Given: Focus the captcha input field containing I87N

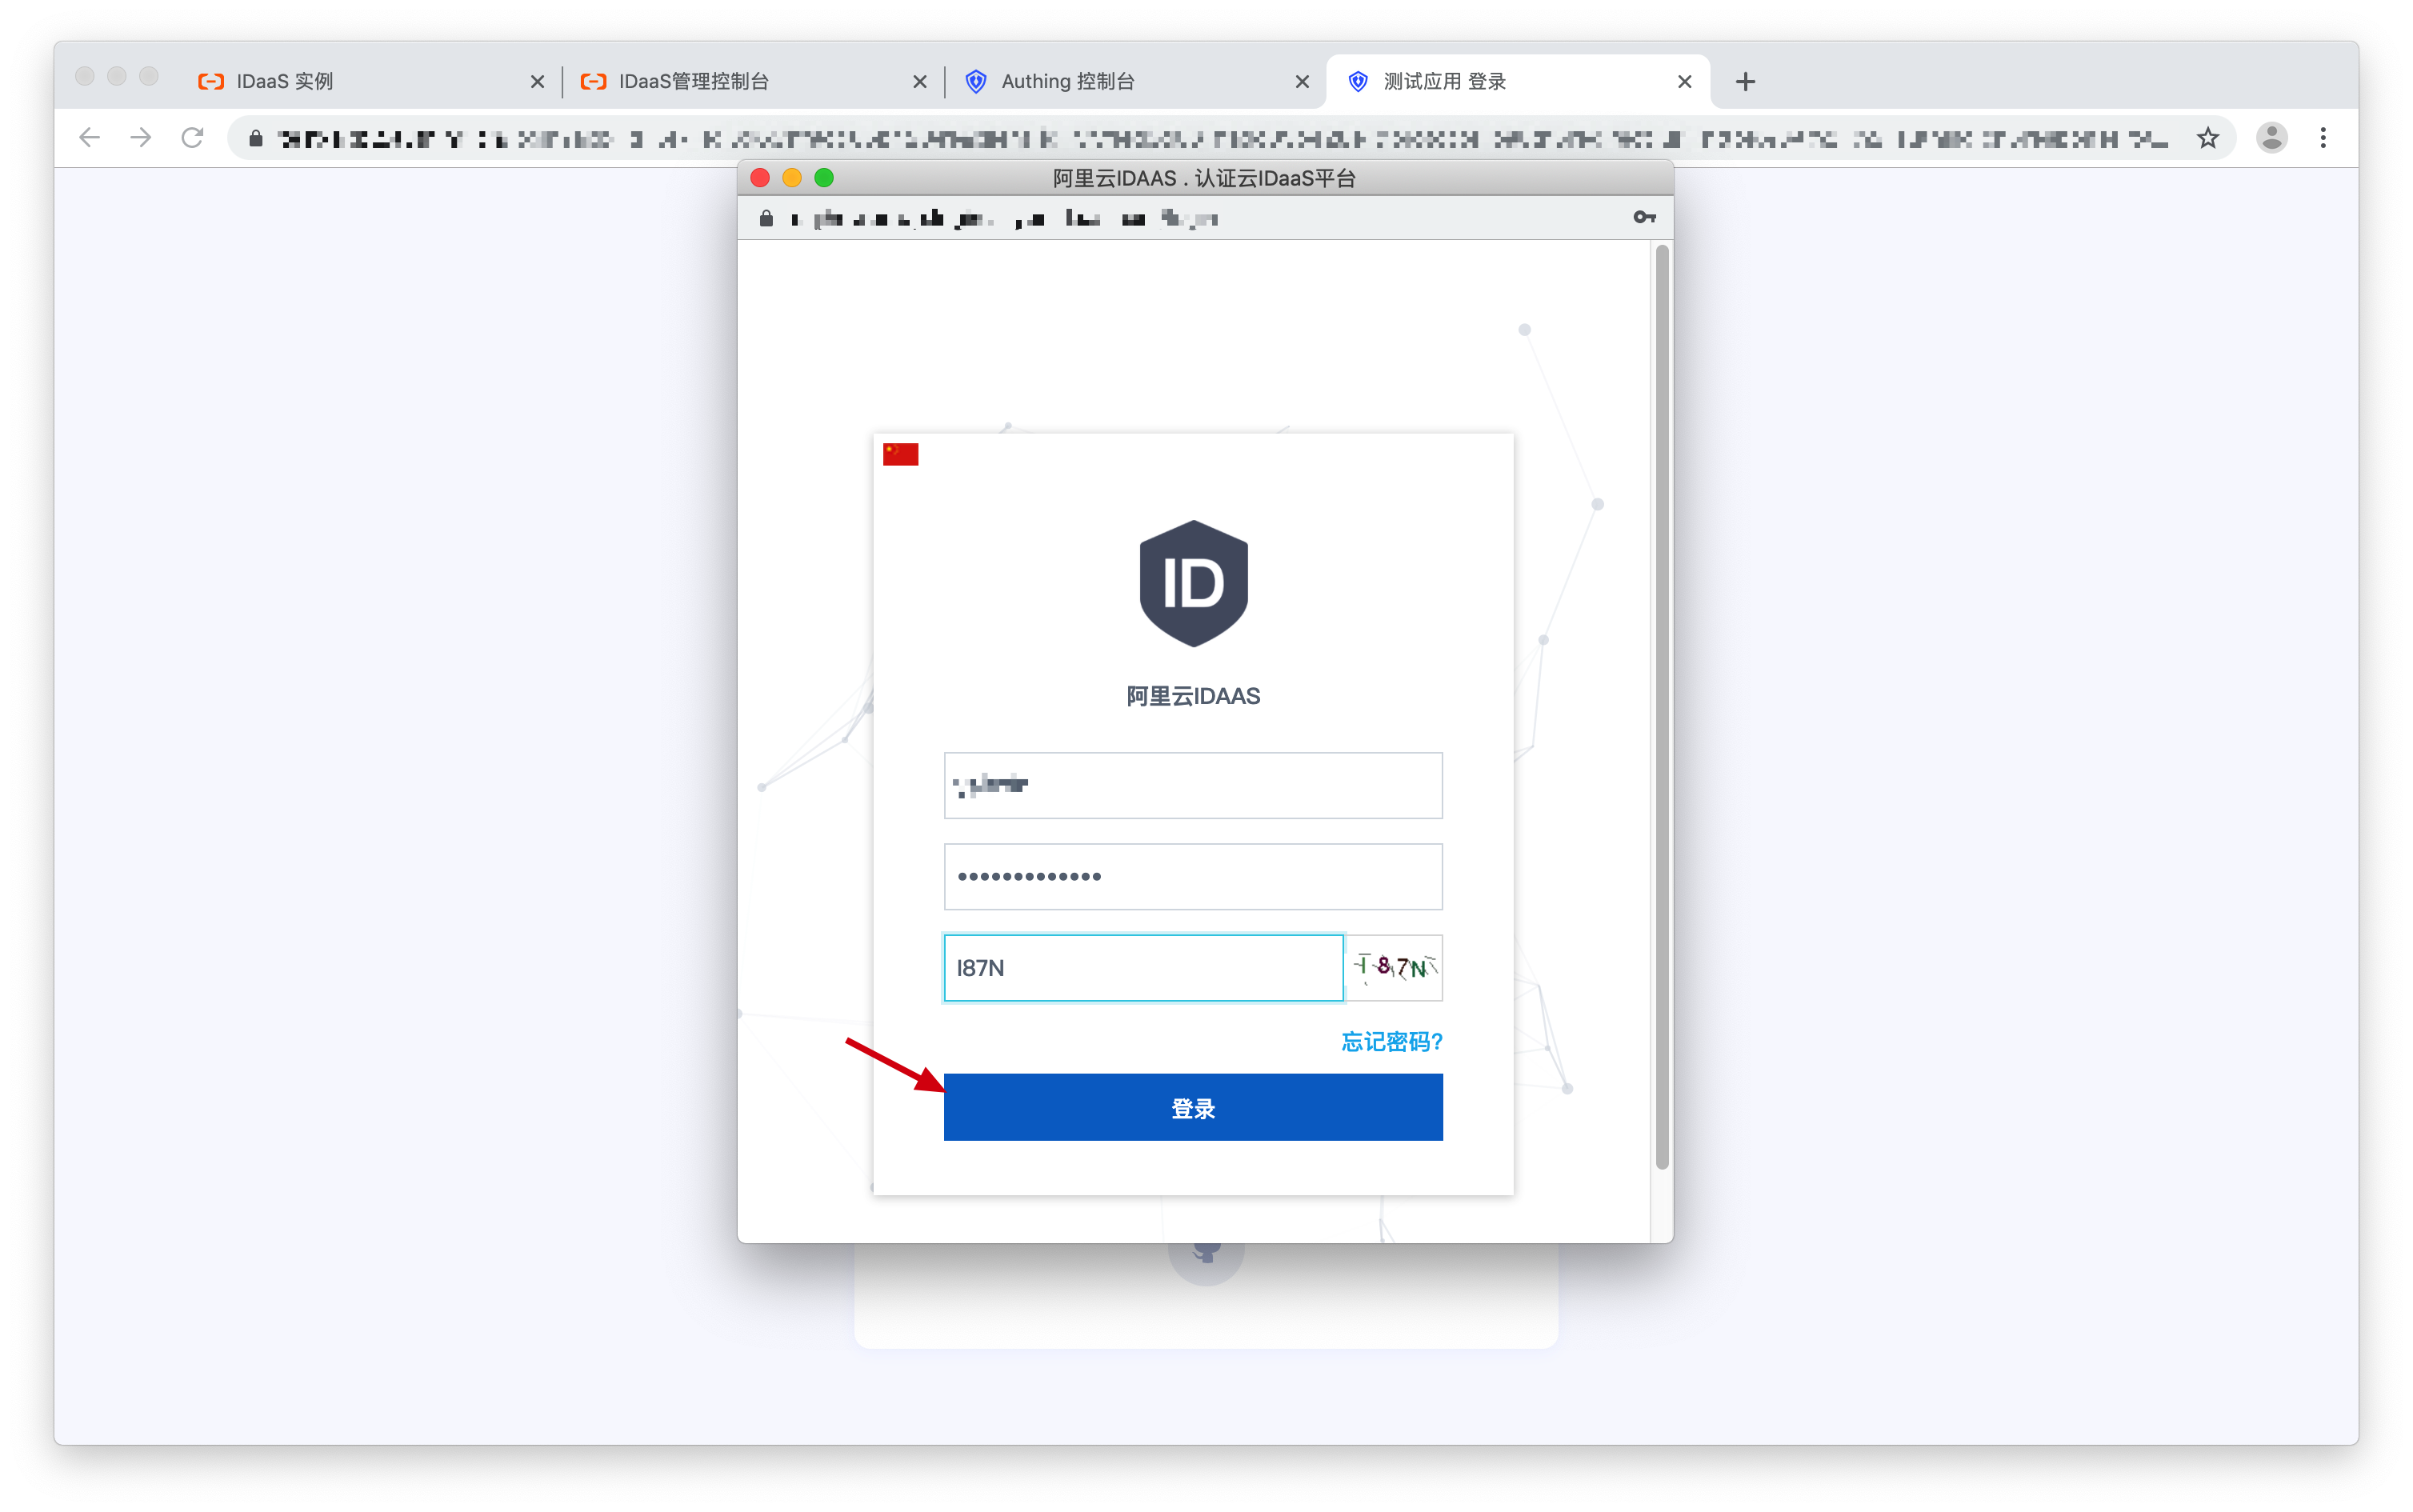Looking at the screenshot, I should (1143, 967).
